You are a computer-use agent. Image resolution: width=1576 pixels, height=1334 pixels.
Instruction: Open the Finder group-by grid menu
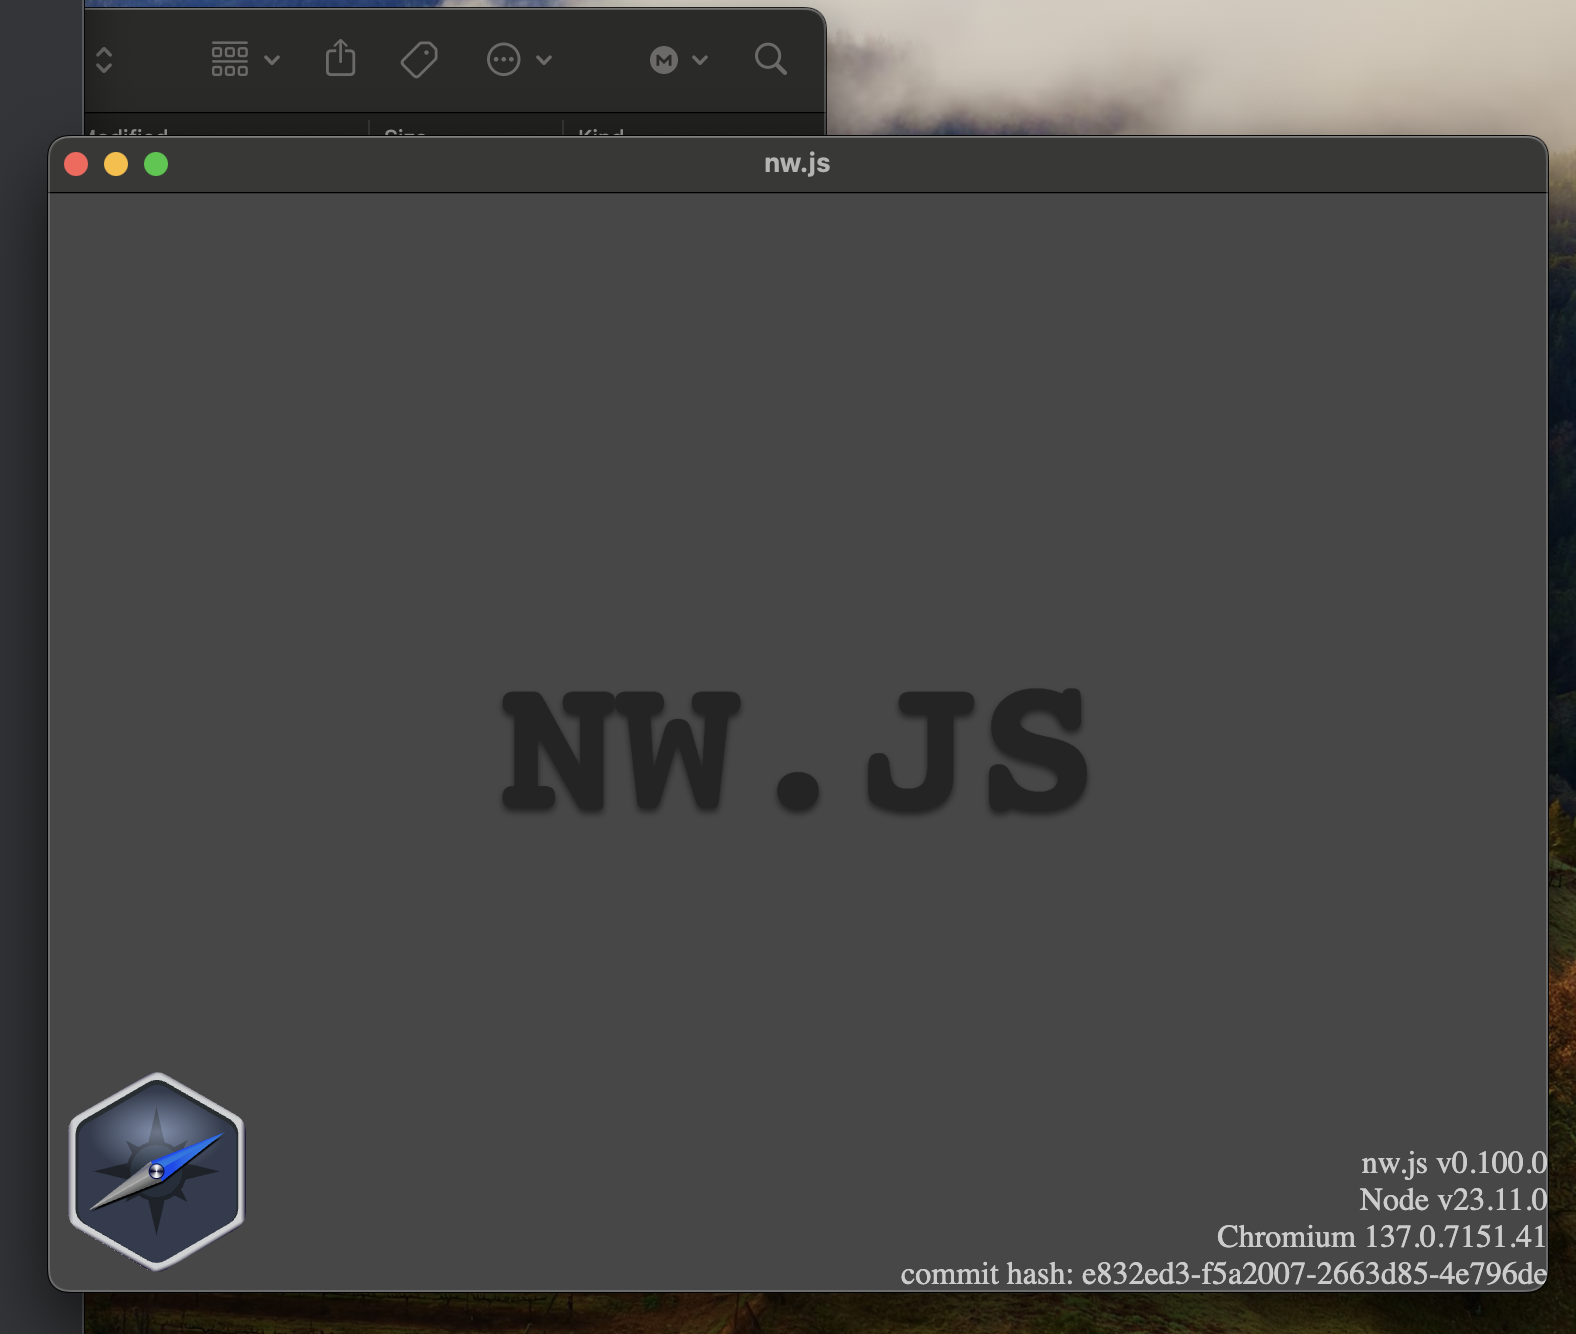pyautogui.click(x=245, y=60)
